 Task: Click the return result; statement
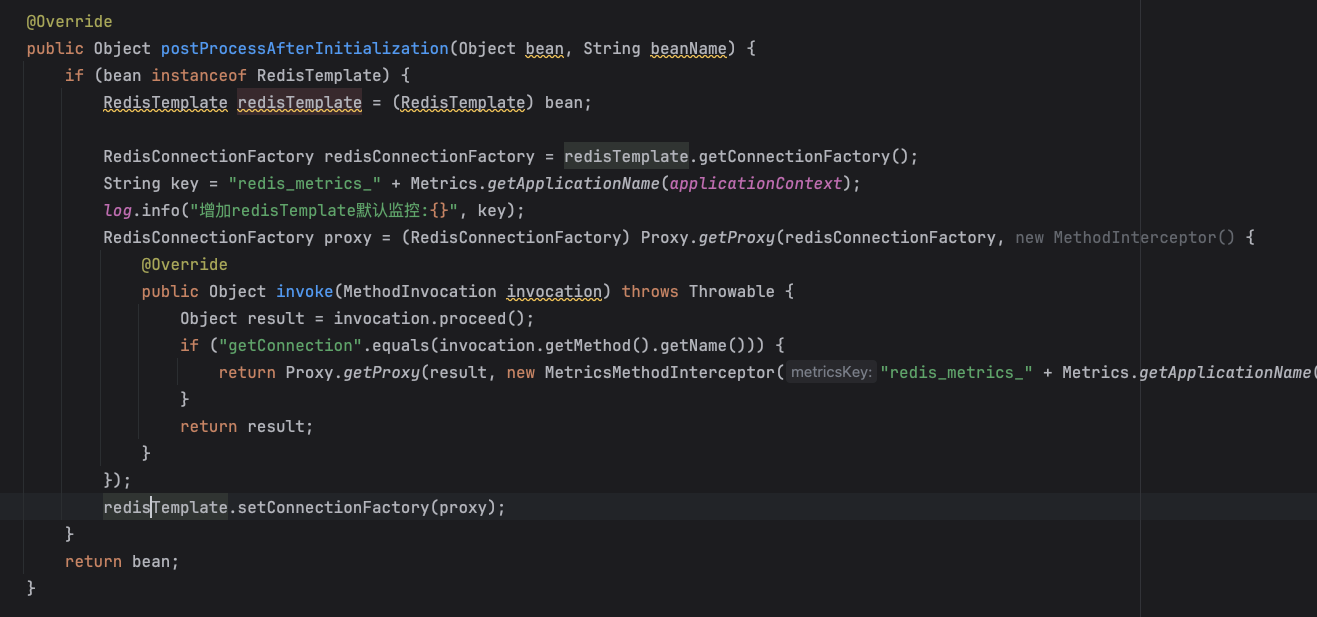click(x=247, y=426)
